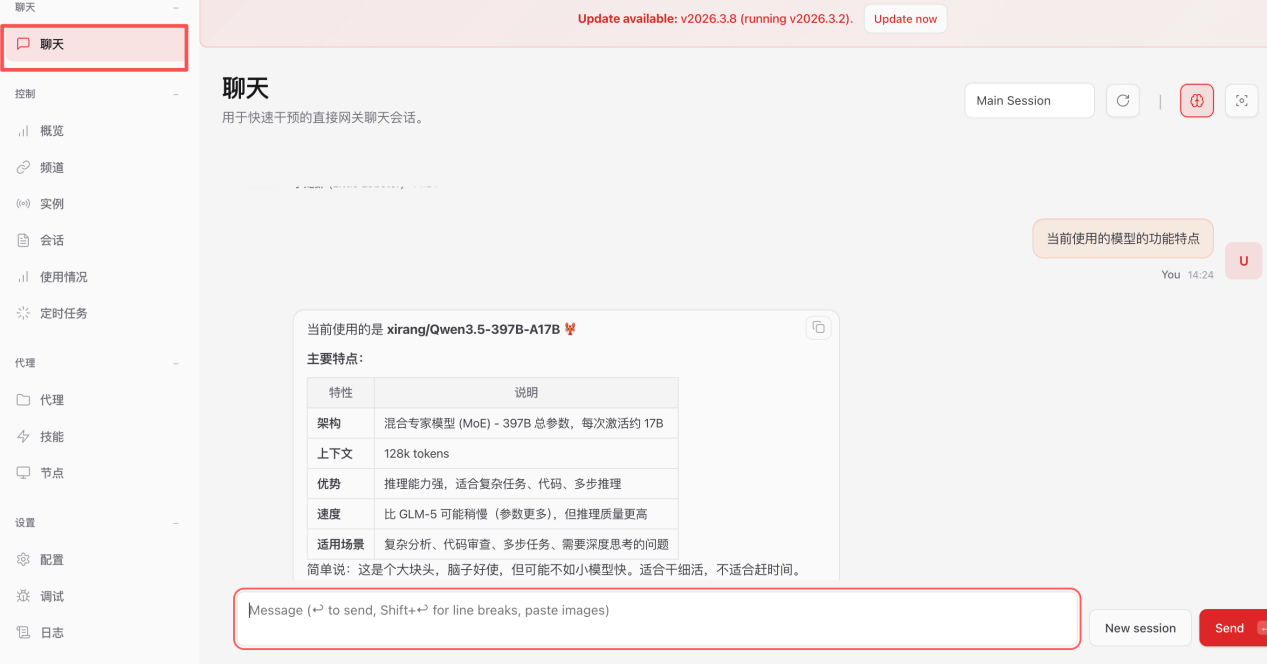Open 频道 link icon in sidebar
This screenshot has width=1267, height=664.
(x=24, y=168)
